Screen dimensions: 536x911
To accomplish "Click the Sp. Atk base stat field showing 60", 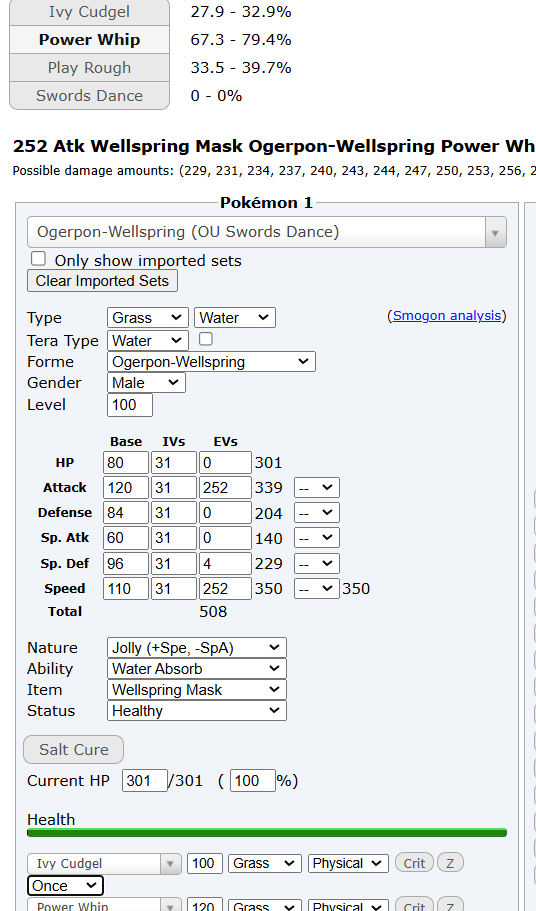I will pos(126,538).
